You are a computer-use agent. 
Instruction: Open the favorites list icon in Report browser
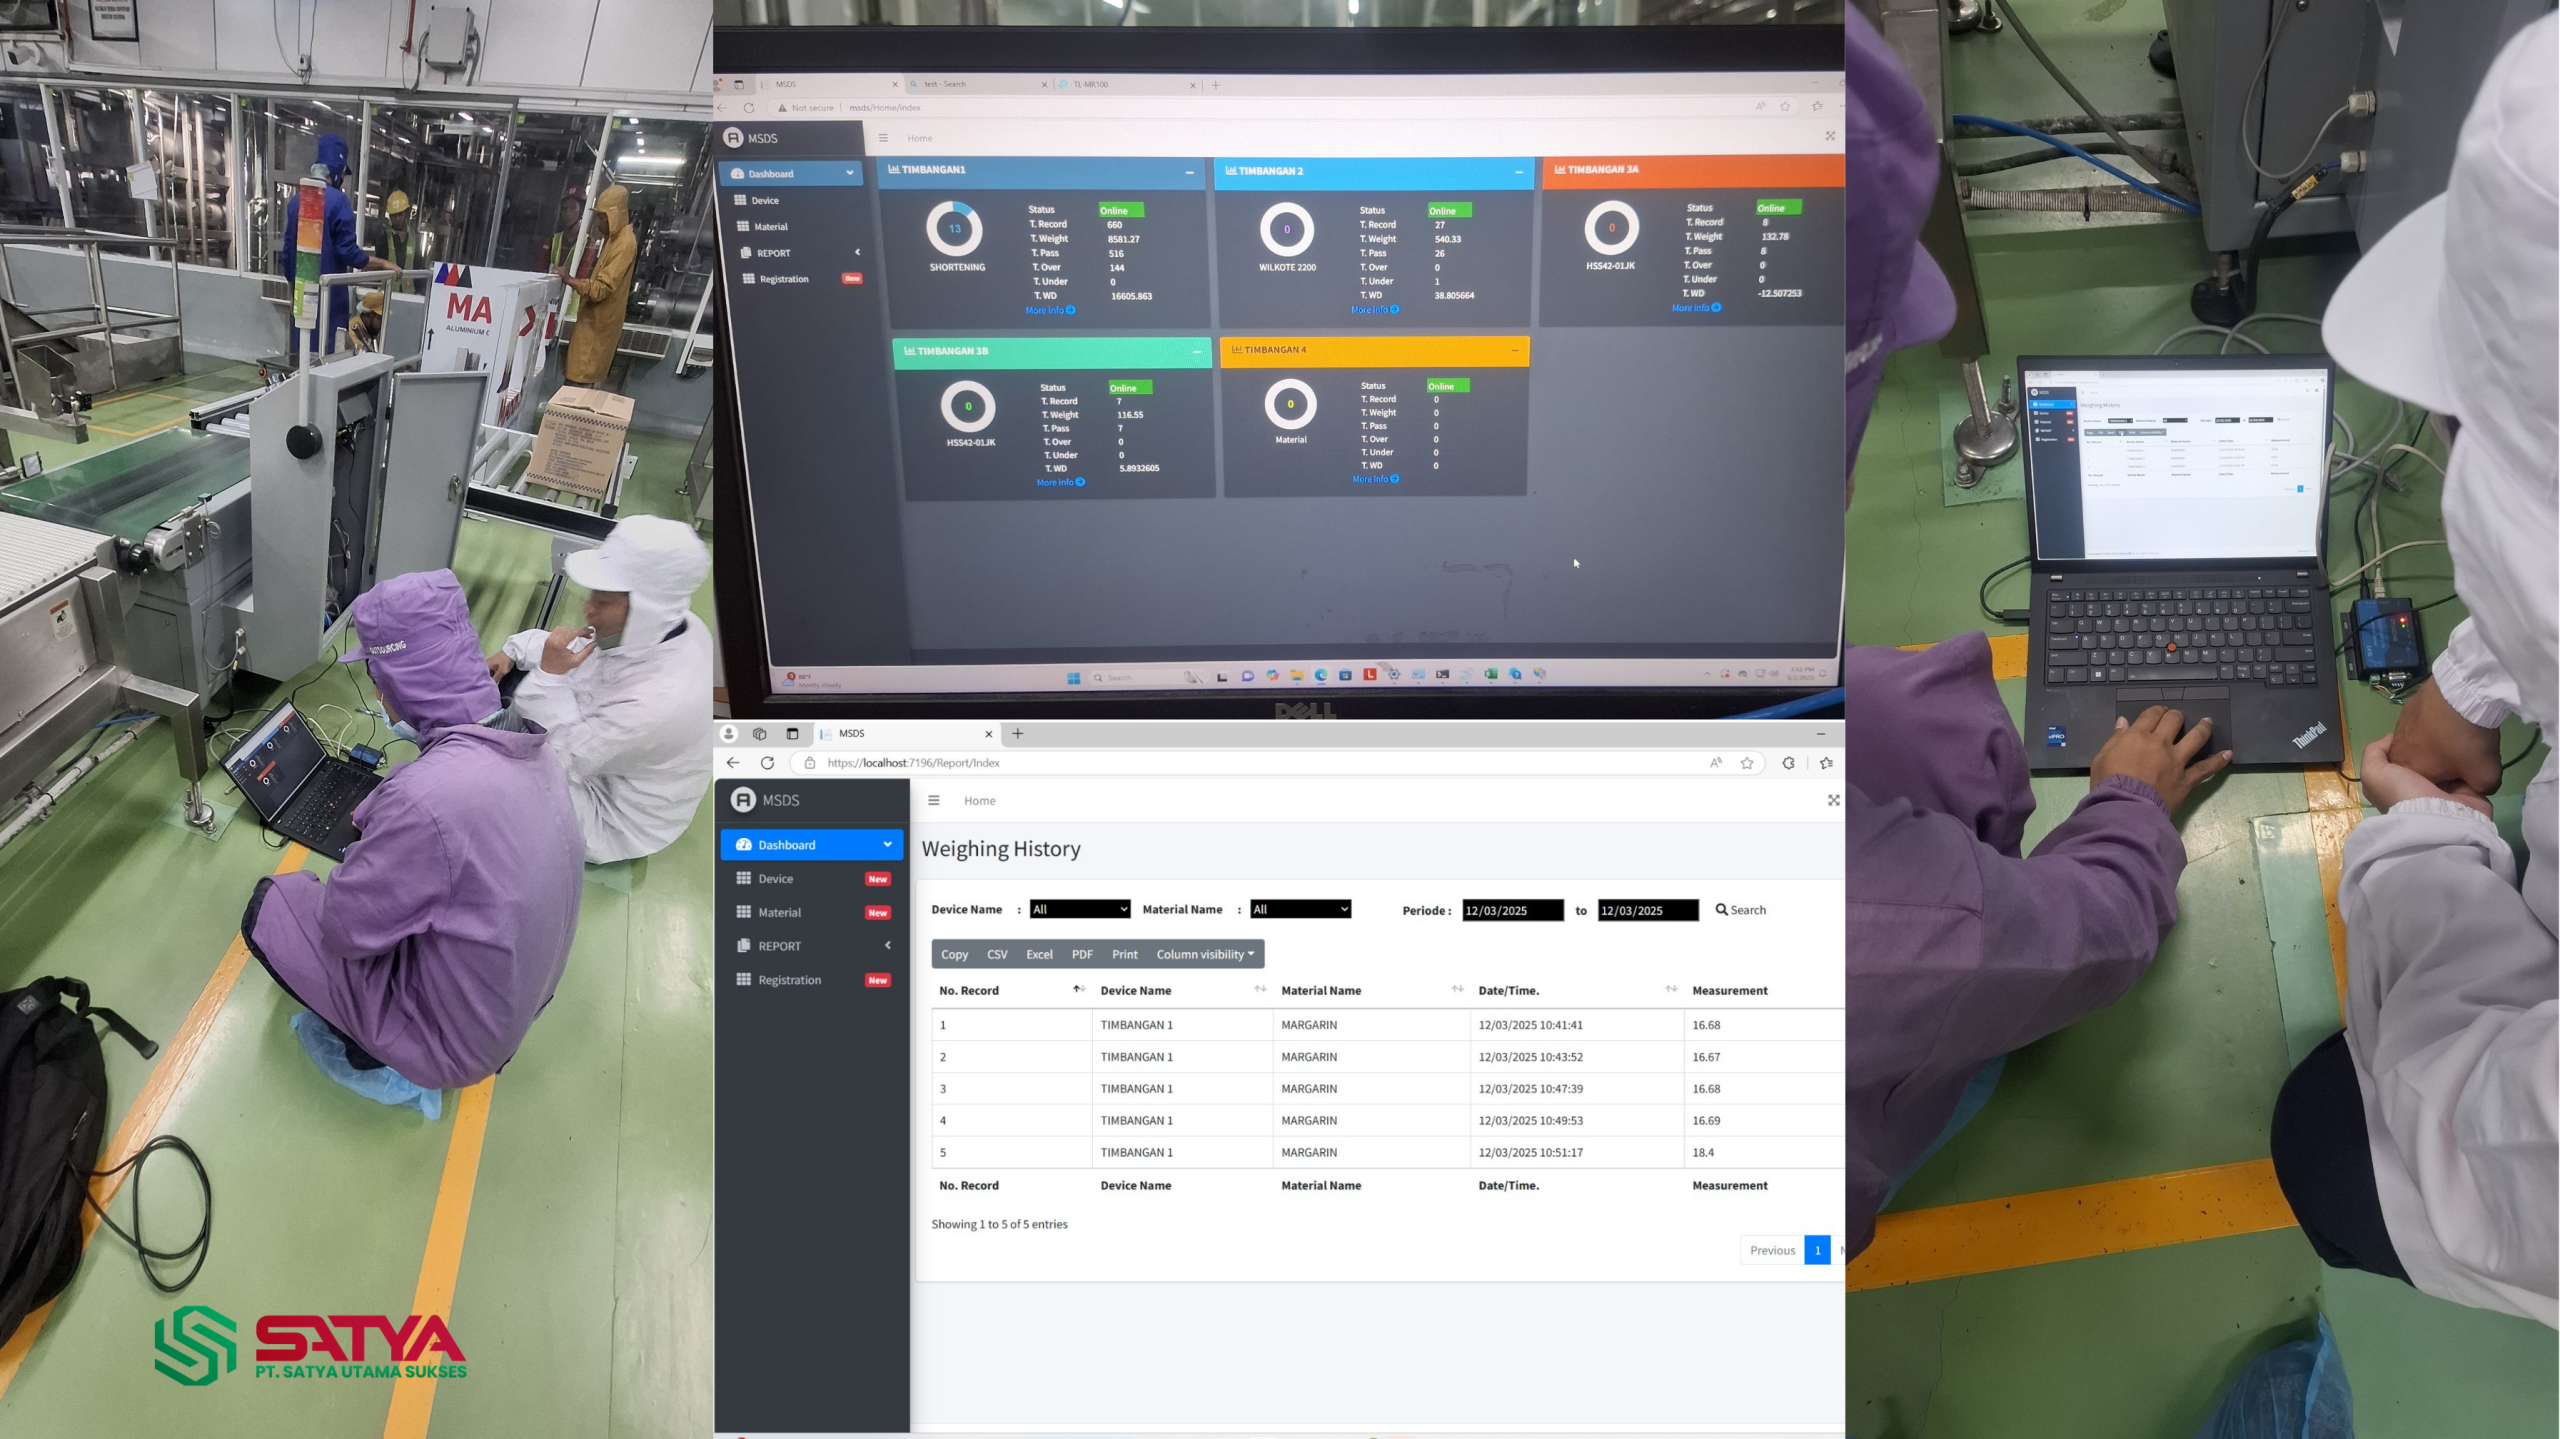pos(1826,762)
